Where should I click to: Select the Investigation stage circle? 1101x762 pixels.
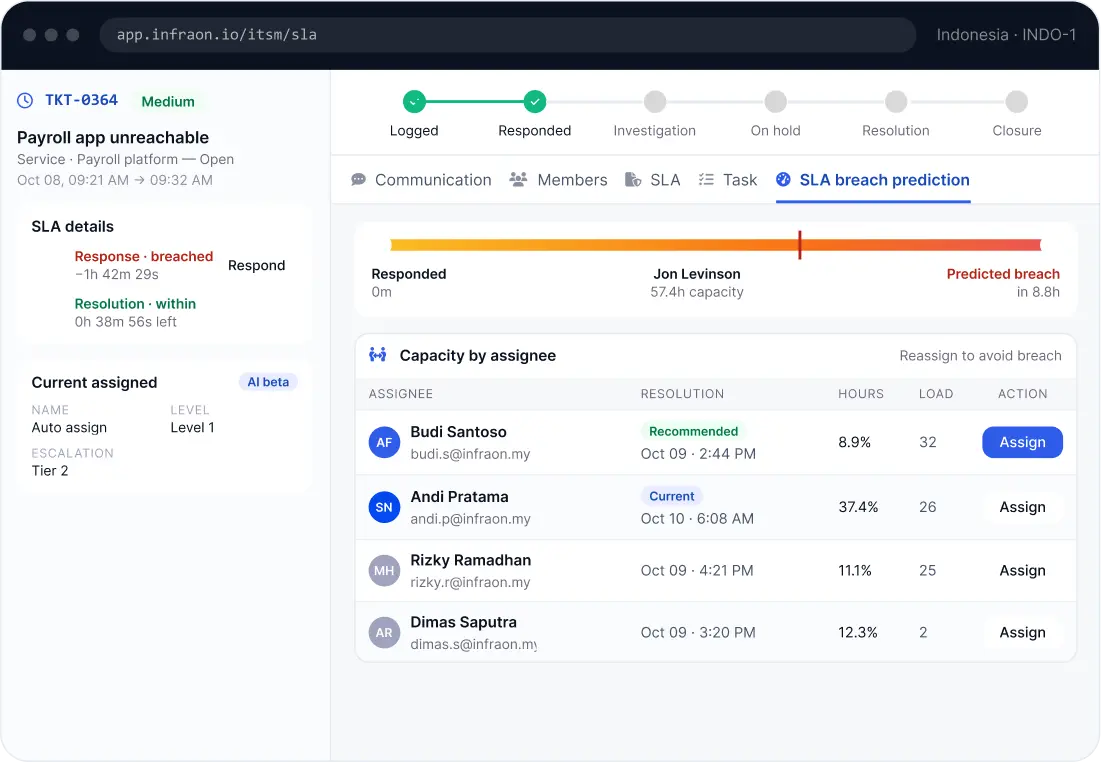[x=655, y=102]
